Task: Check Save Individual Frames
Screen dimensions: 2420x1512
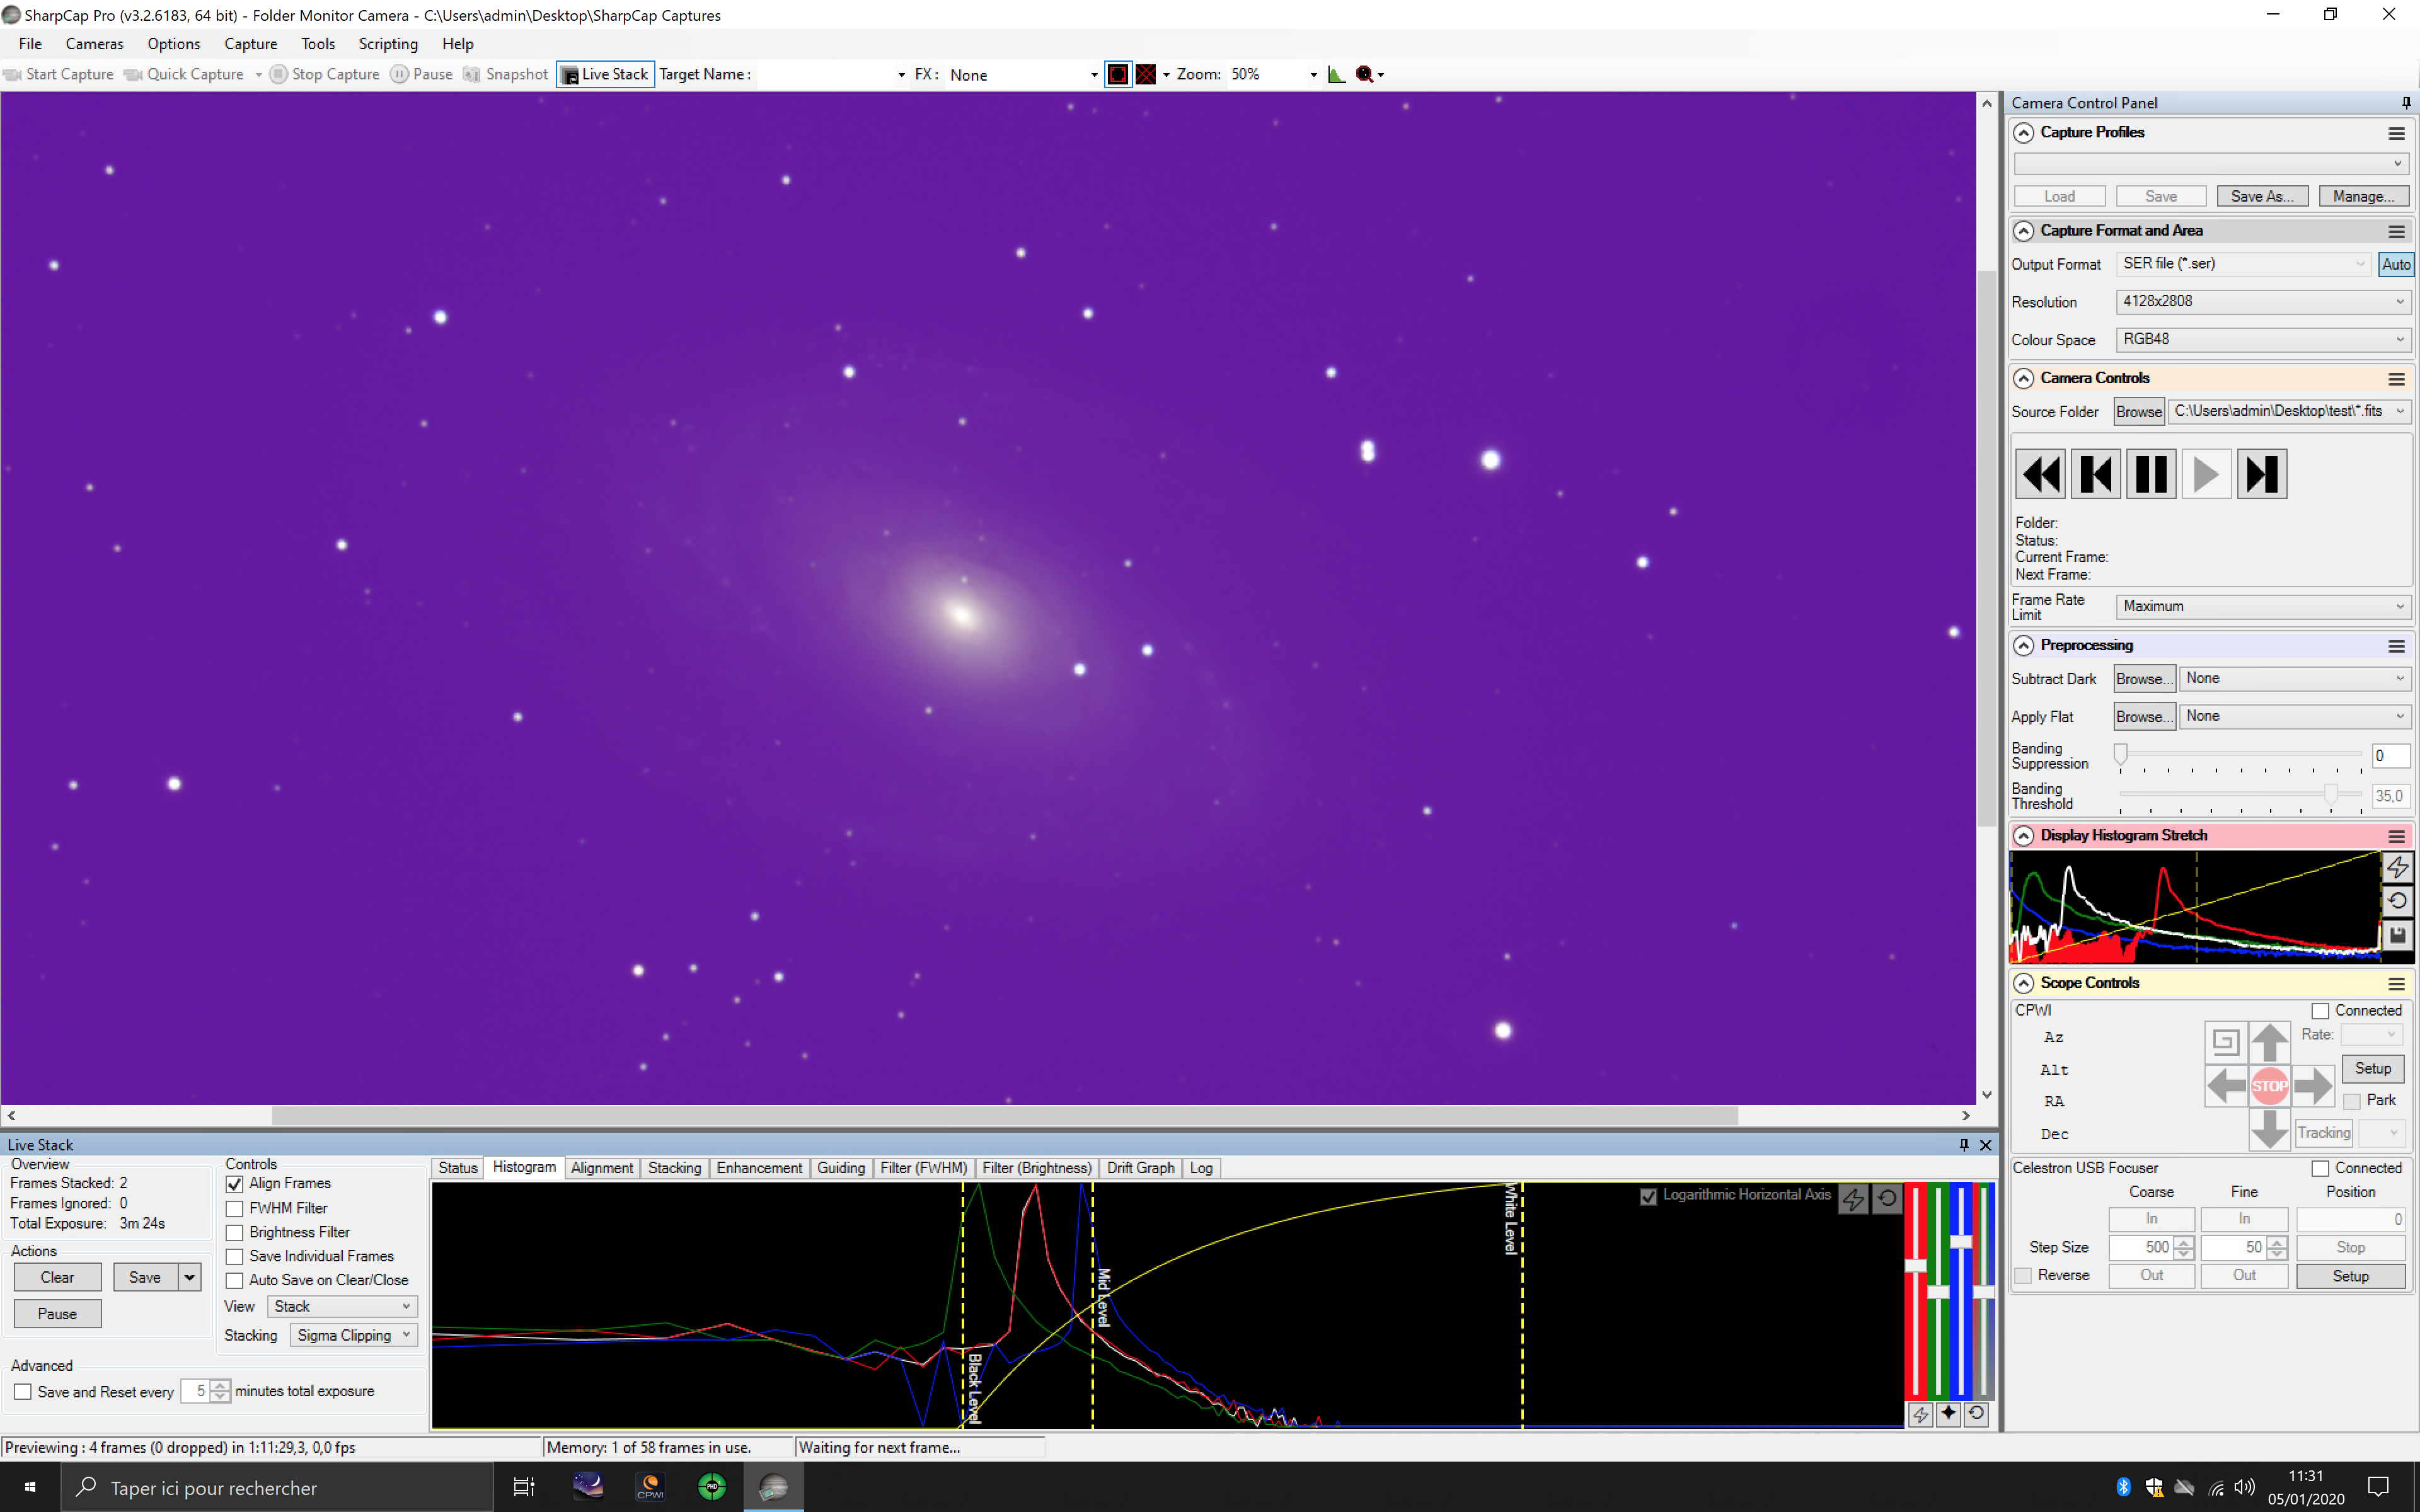Action: click(235, 1257)
